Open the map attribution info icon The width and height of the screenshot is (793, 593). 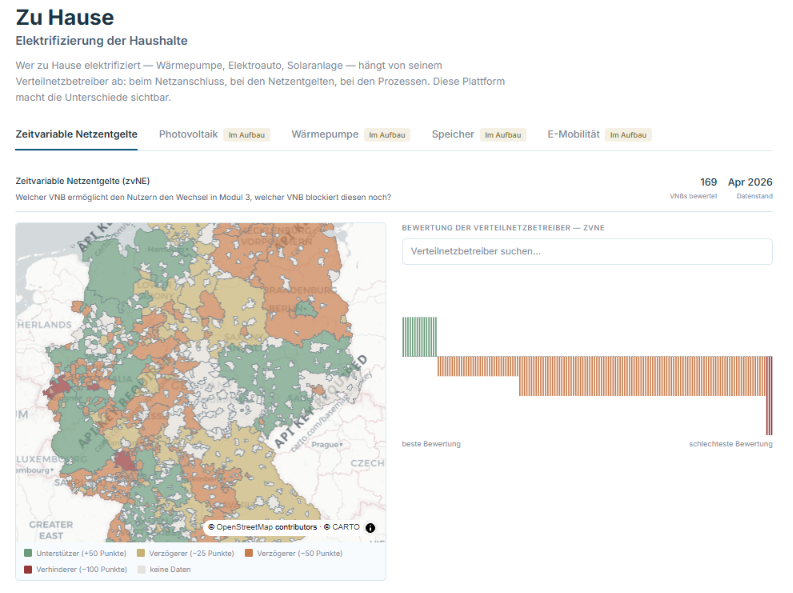pyautogui.click(x=370, y=528)
